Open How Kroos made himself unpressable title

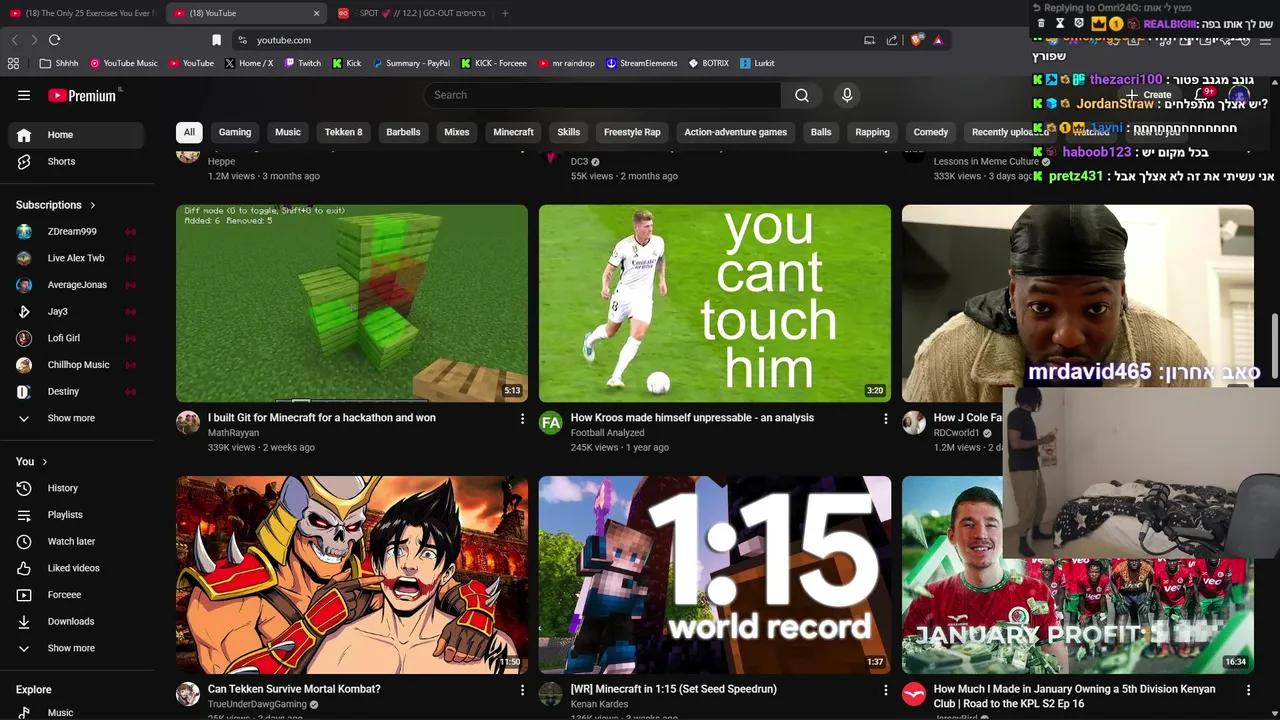pyautogui.click(x=692, y=418)
